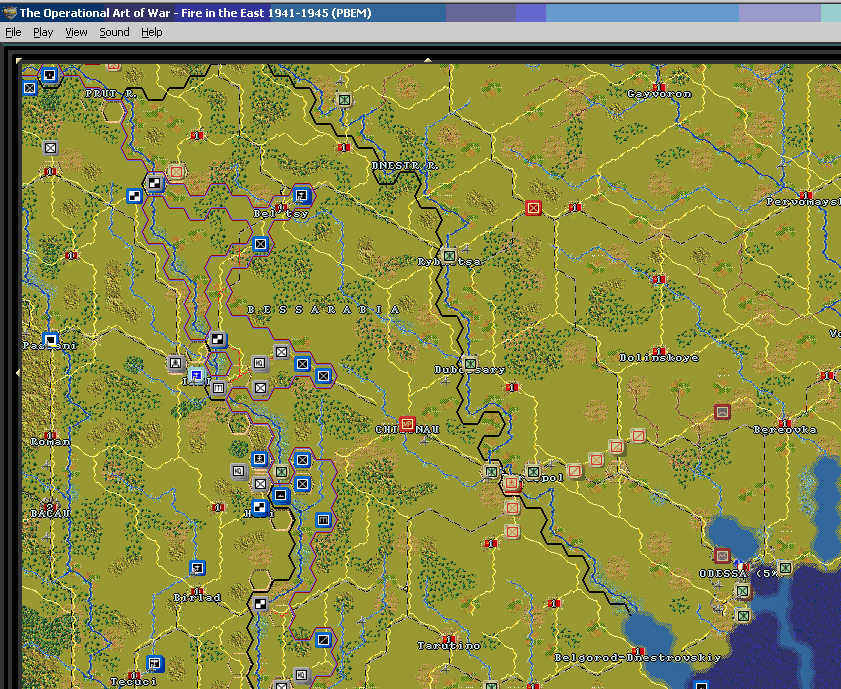Click the Gayvoron town label
This screenshot has height=689, width=841.
659,94
